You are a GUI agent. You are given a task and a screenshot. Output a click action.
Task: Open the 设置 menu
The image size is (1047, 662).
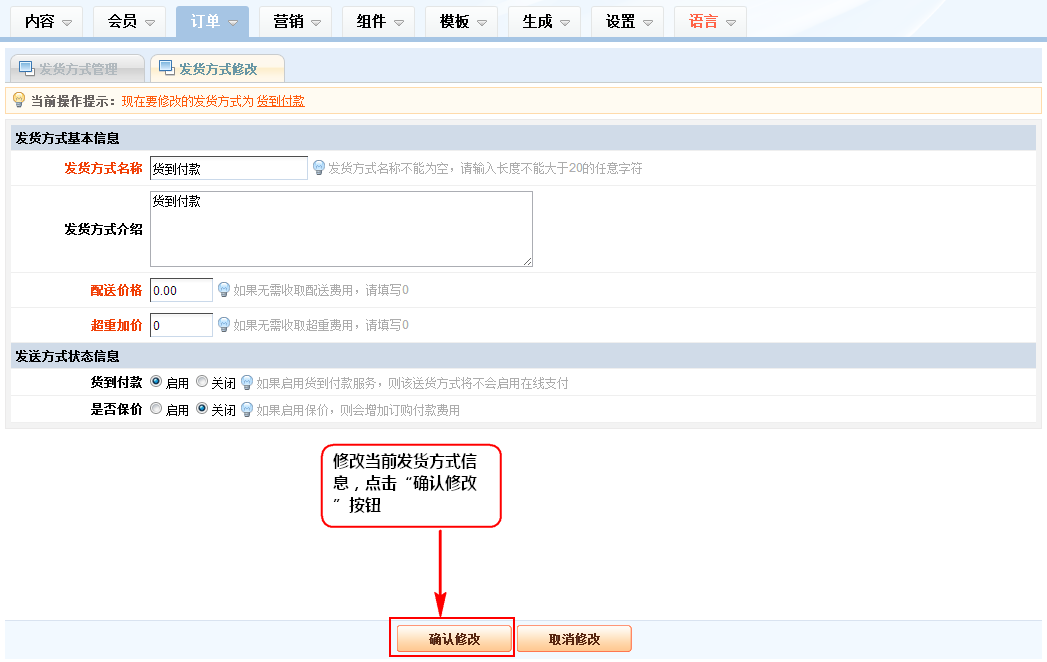point(629,21)
